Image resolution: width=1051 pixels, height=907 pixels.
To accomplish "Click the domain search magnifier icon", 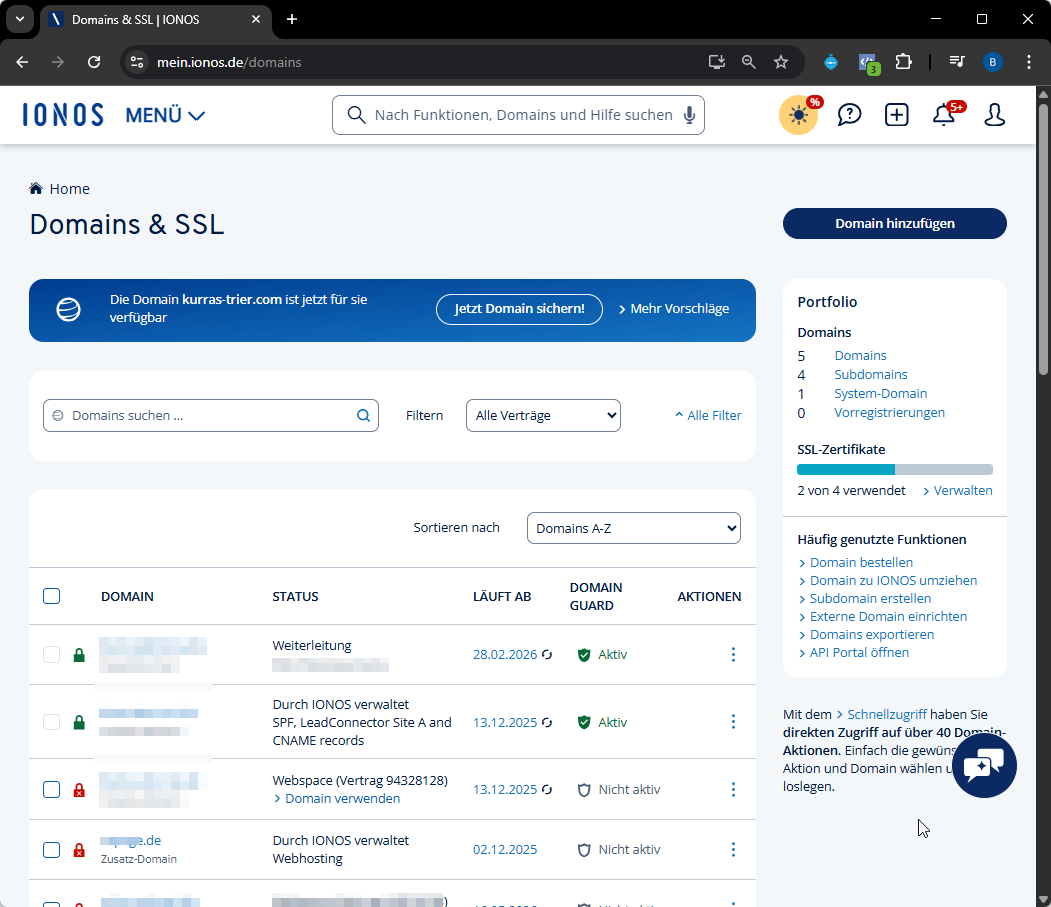I will 363,416.
